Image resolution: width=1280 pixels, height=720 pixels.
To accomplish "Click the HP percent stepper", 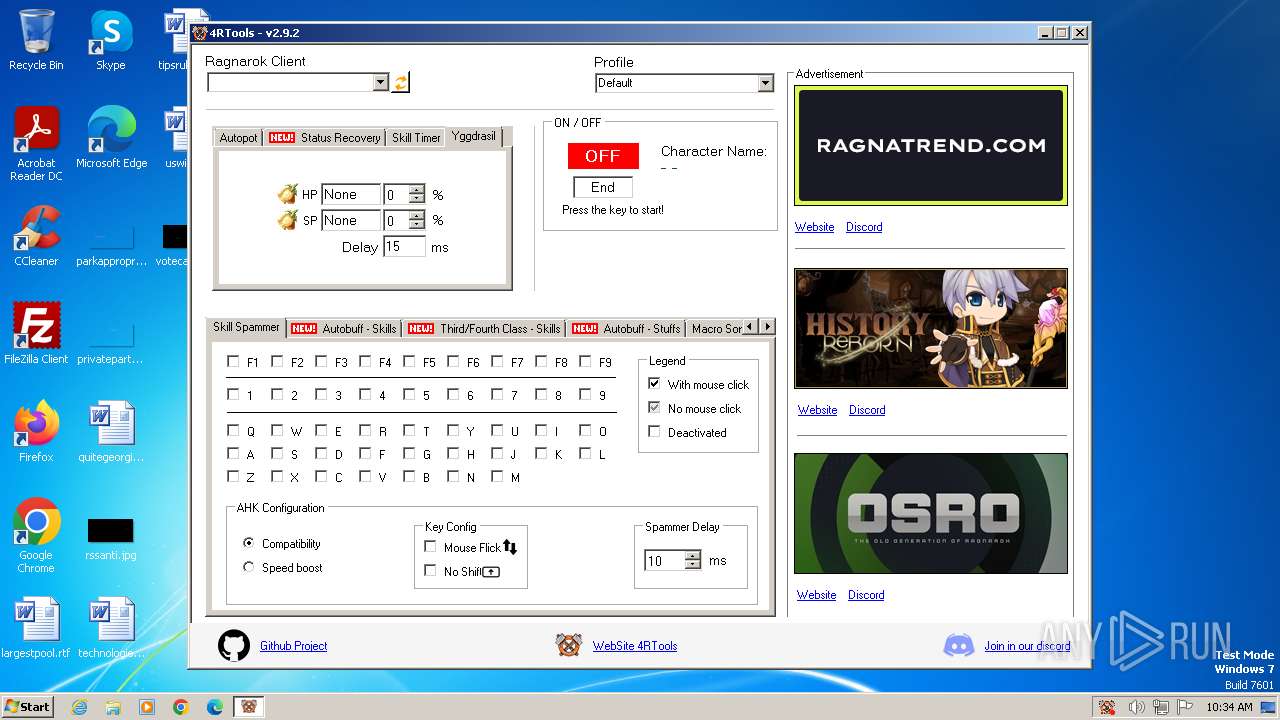I will tap(417, 194).
